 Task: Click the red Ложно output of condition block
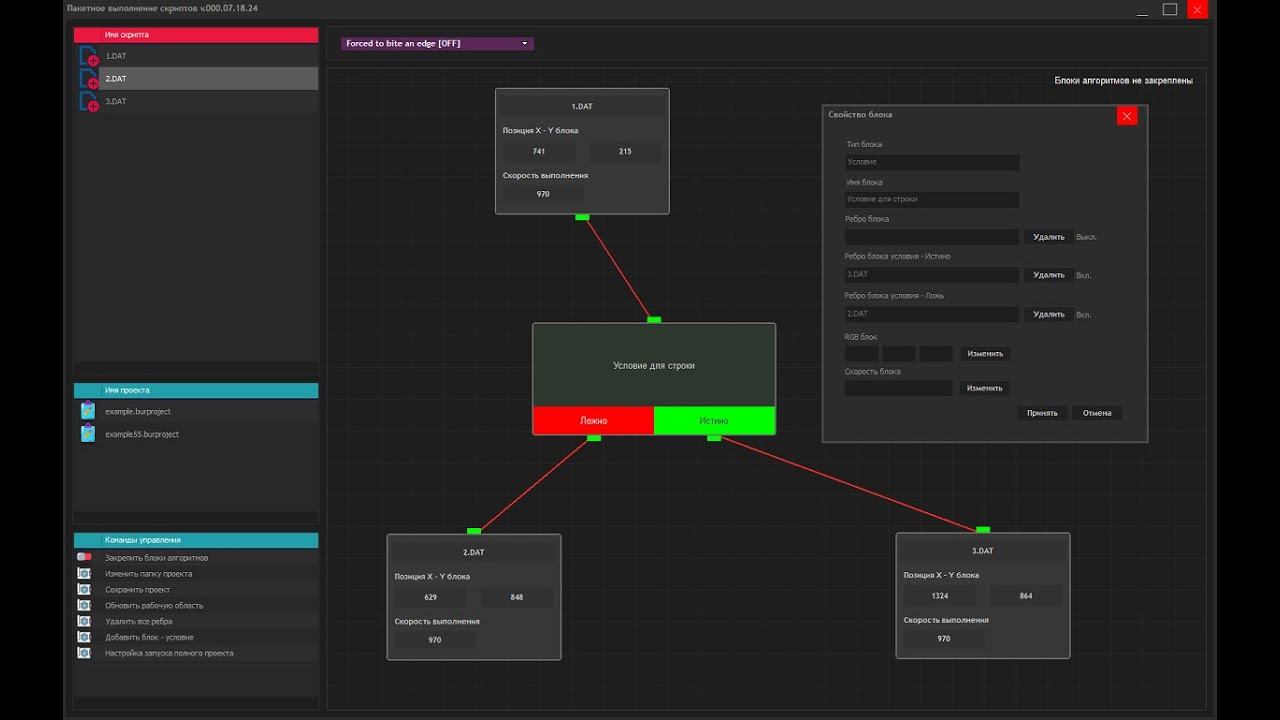[x=593, y=421]
